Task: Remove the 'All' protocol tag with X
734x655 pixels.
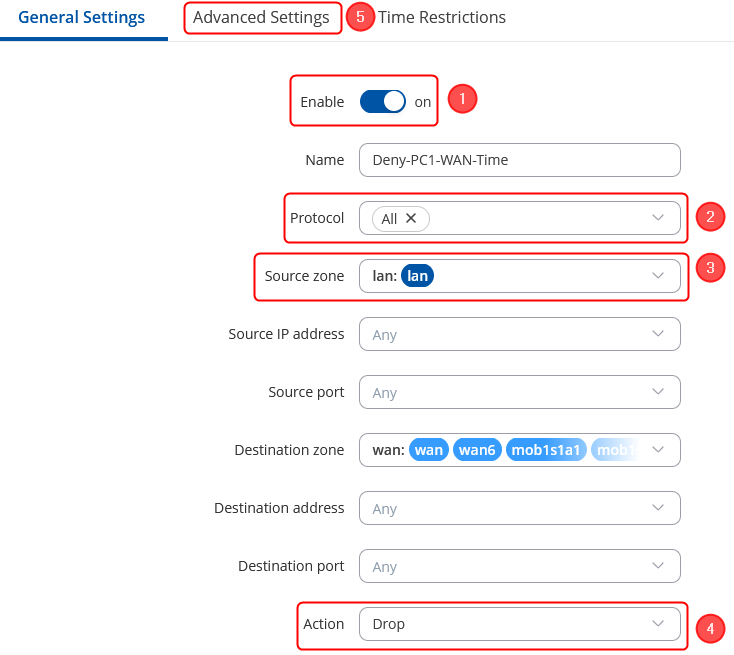Action: click(411, 218)
